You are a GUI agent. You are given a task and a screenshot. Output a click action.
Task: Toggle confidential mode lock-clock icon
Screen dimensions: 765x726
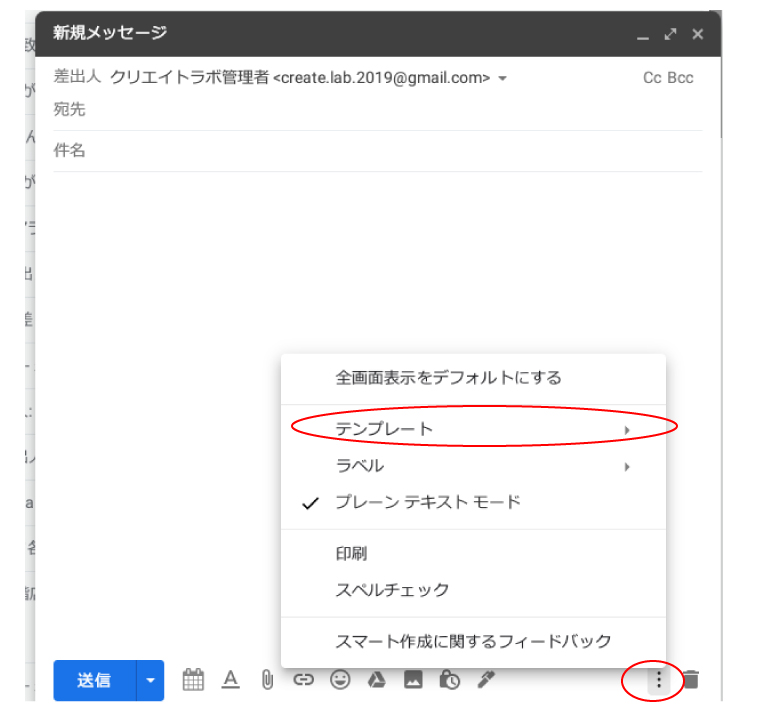tap(449, 680)
